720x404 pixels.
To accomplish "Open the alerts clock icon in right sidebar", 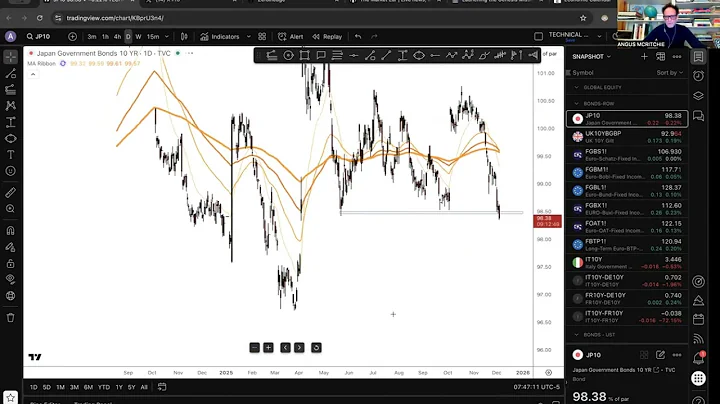I will 698,76.
